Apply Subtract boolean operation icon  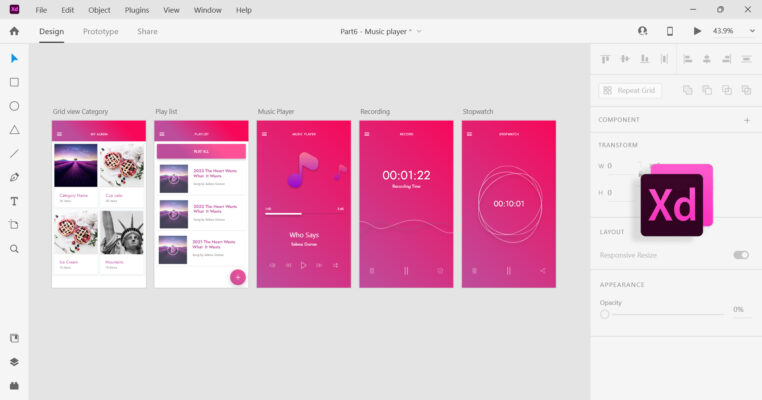[707, 90]
